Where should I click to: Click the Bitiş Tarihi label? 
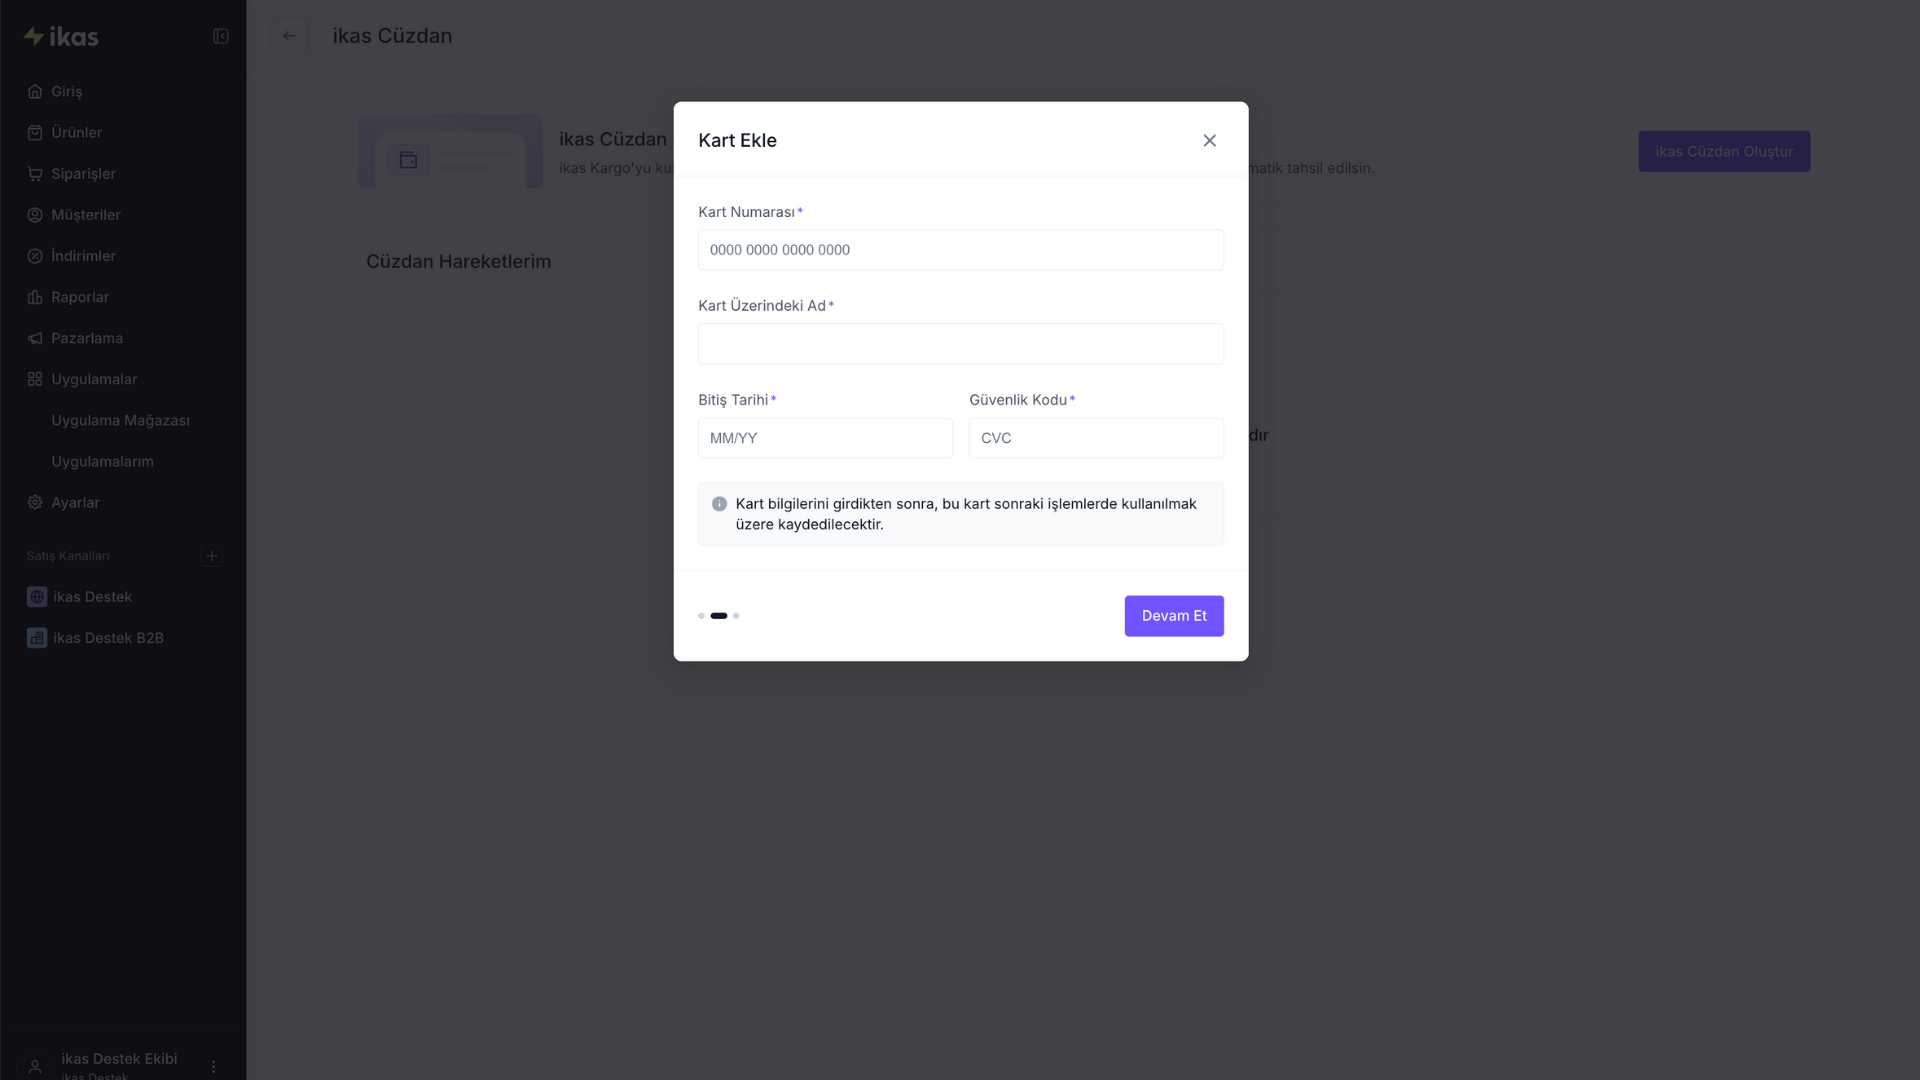(x=733, y=400)
